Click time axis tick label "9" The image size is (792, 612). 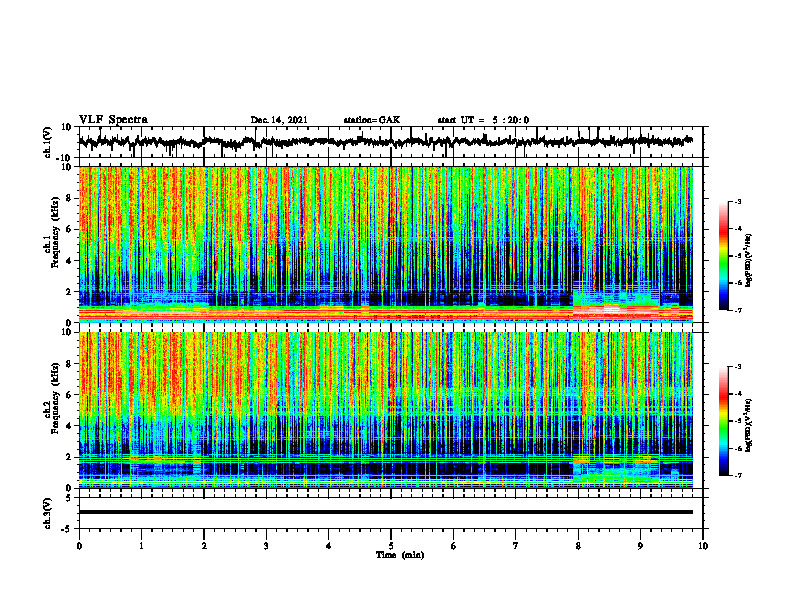tap(640, 546)
